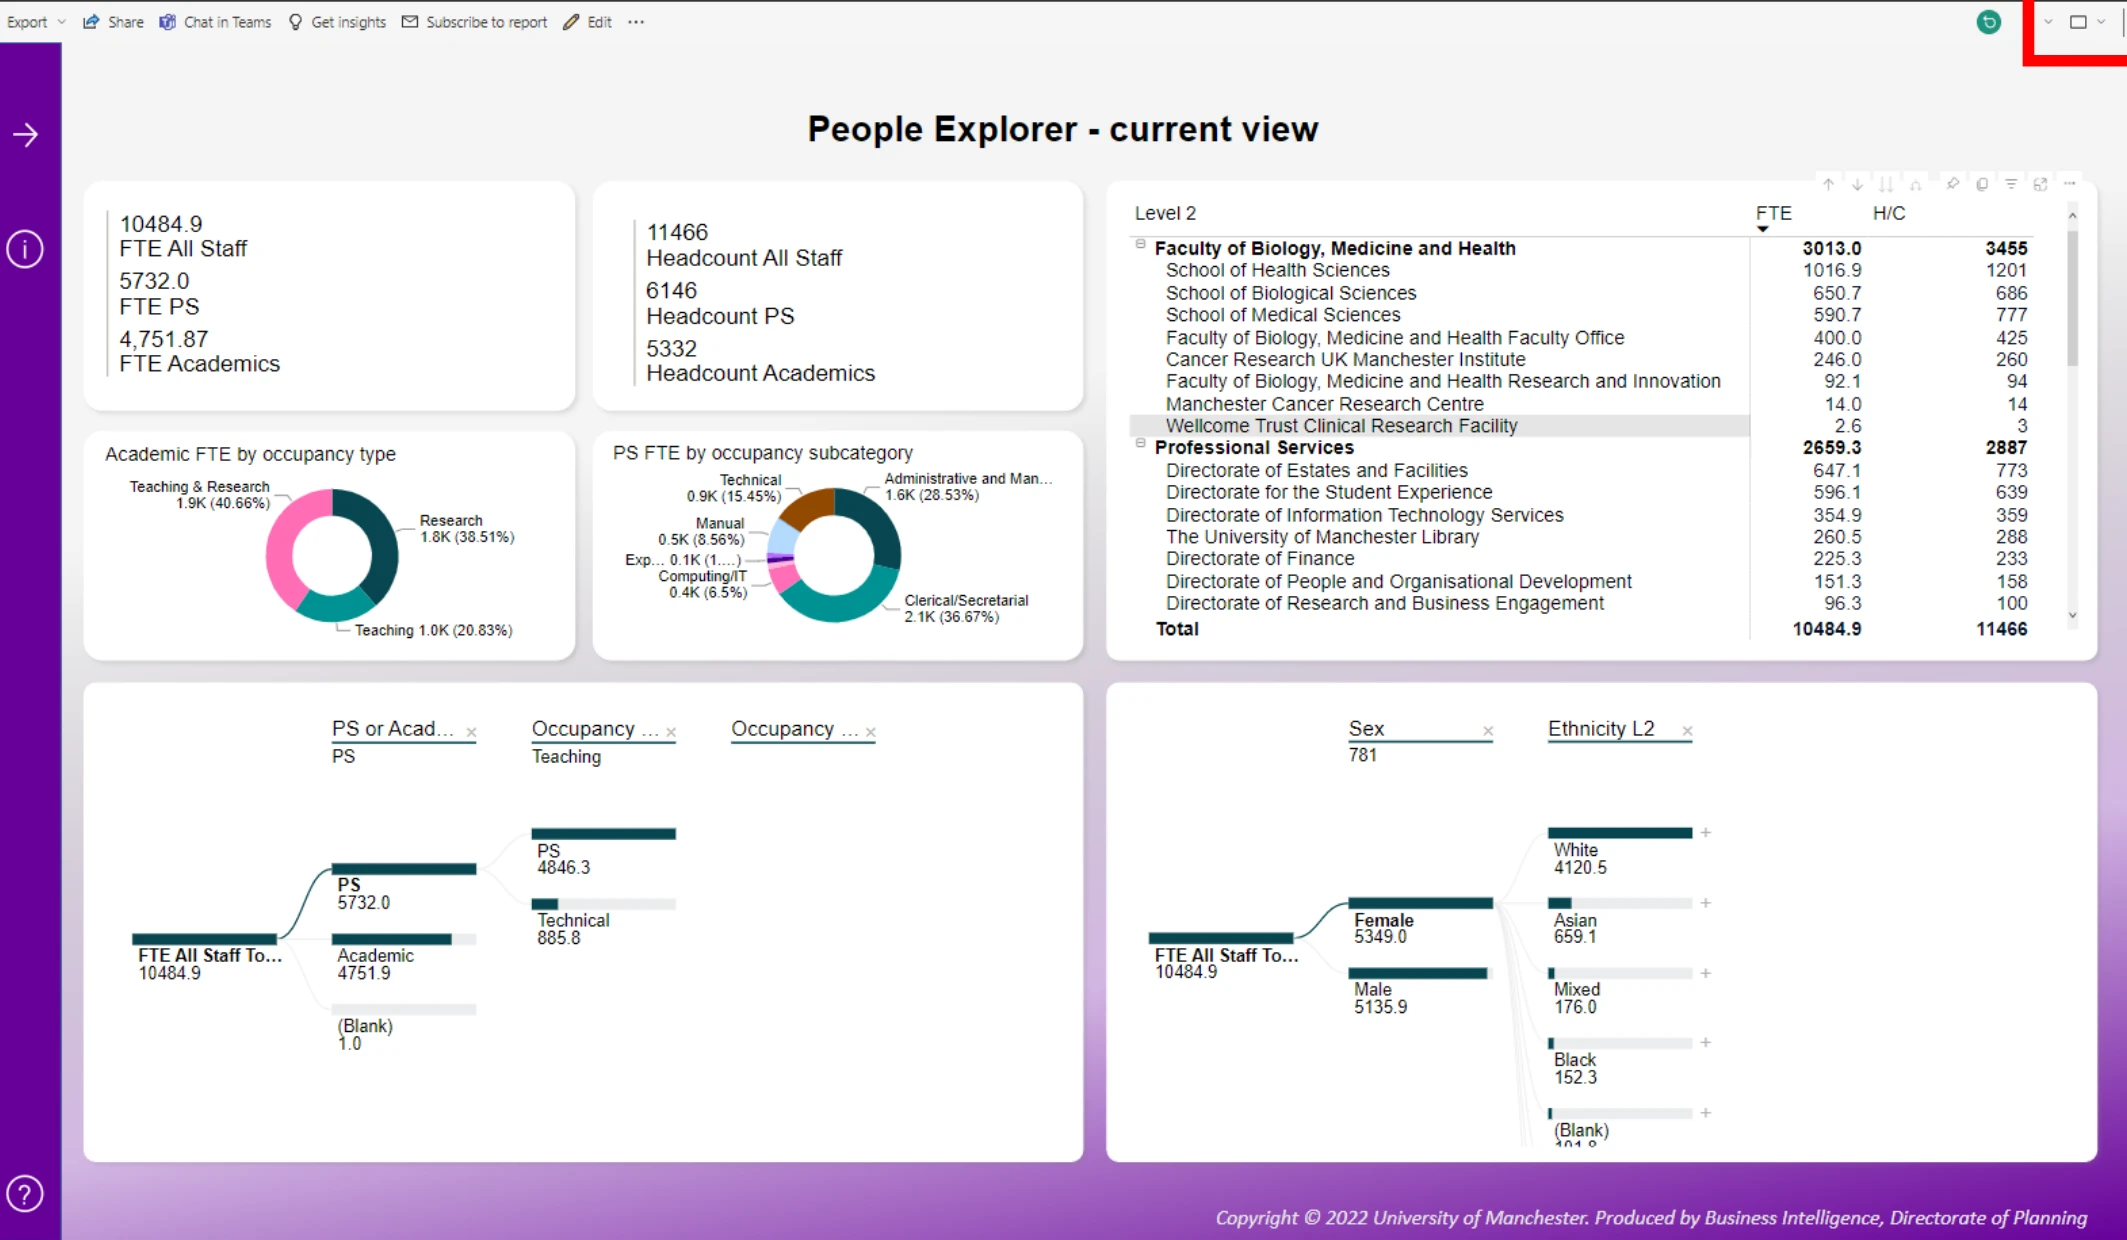This screenshot has width=2127, height=1240.
Task: Expand the left navigation pane arrow
Action: click(x=25, y=133)
